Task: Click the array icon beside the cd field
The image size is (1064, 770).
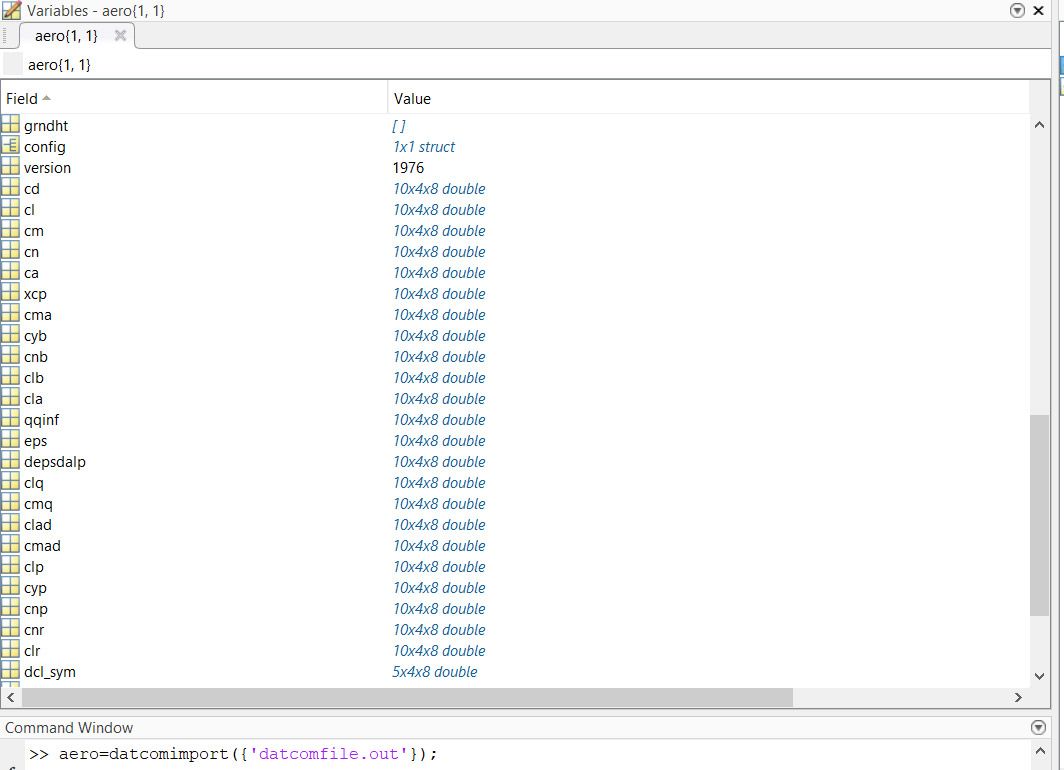Action: pyautogui.click(x=11, y=188)
